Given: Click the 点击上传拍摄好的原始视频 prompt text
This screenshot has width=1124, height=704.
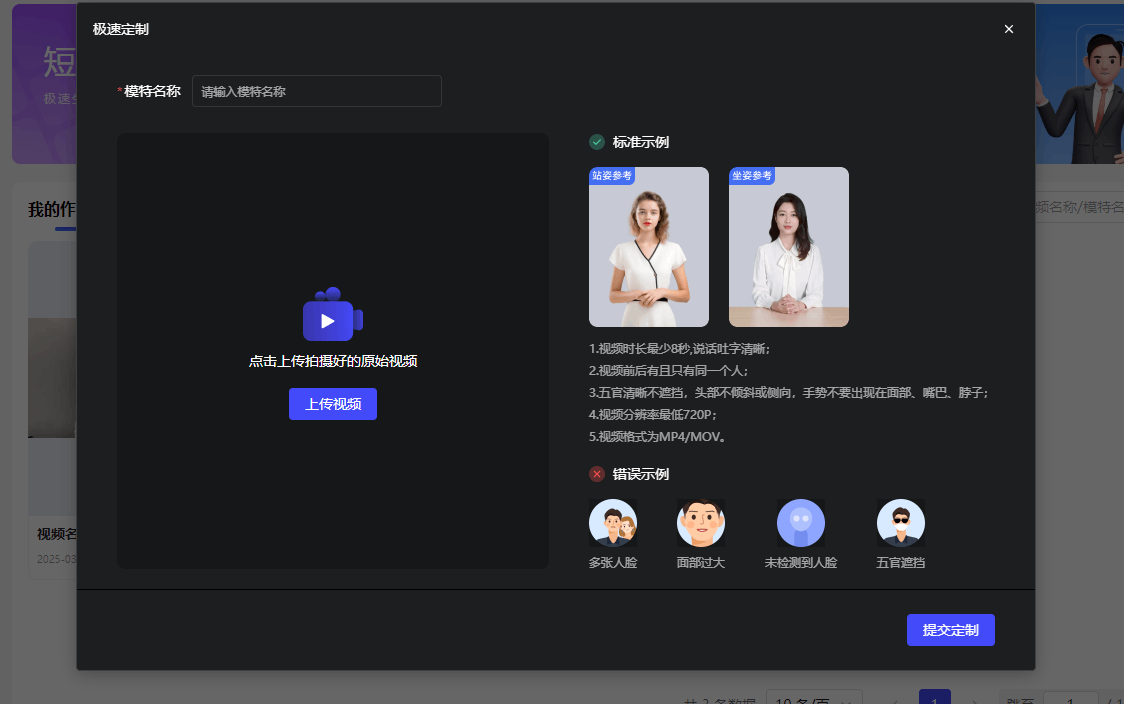Looking at the screenshot, I should [x=332, y=361].
